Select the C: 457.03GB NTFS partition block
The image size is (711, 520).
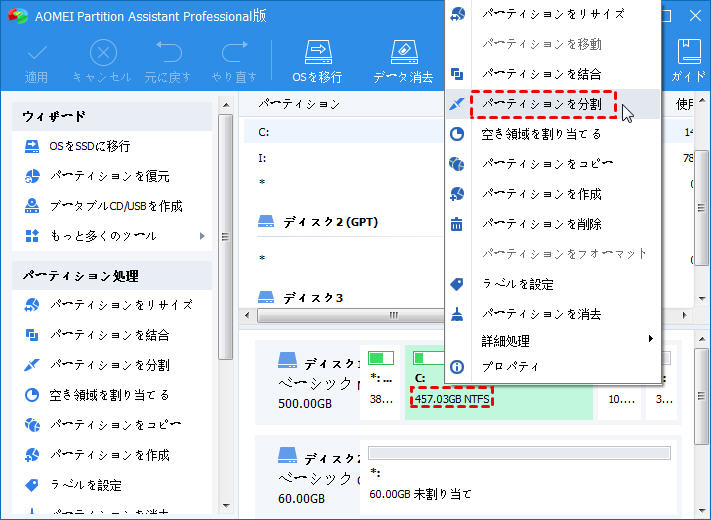pyautogui.click(x=499, y=383)
